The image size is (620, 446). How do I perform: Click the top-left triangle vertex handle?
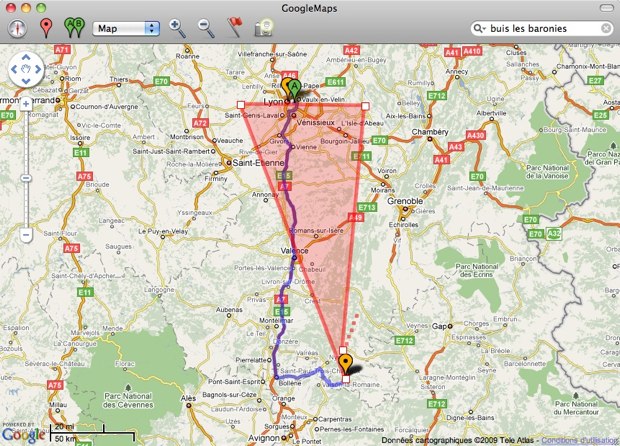pos(241,105)
